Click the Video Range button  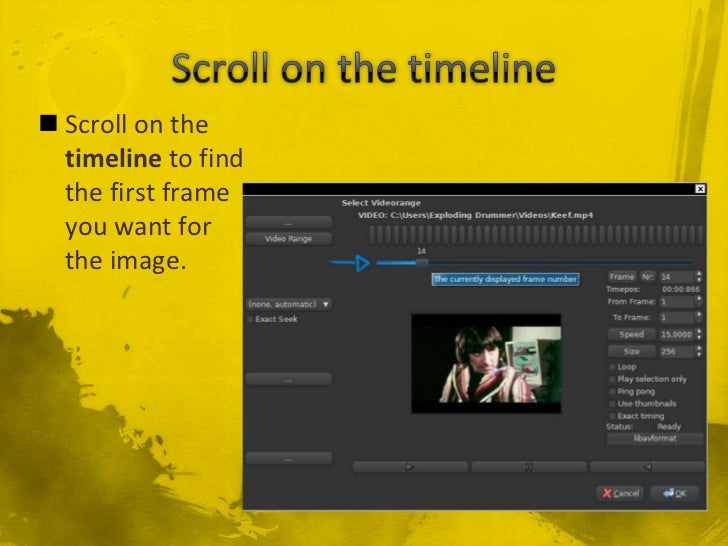tap(289, 239)
